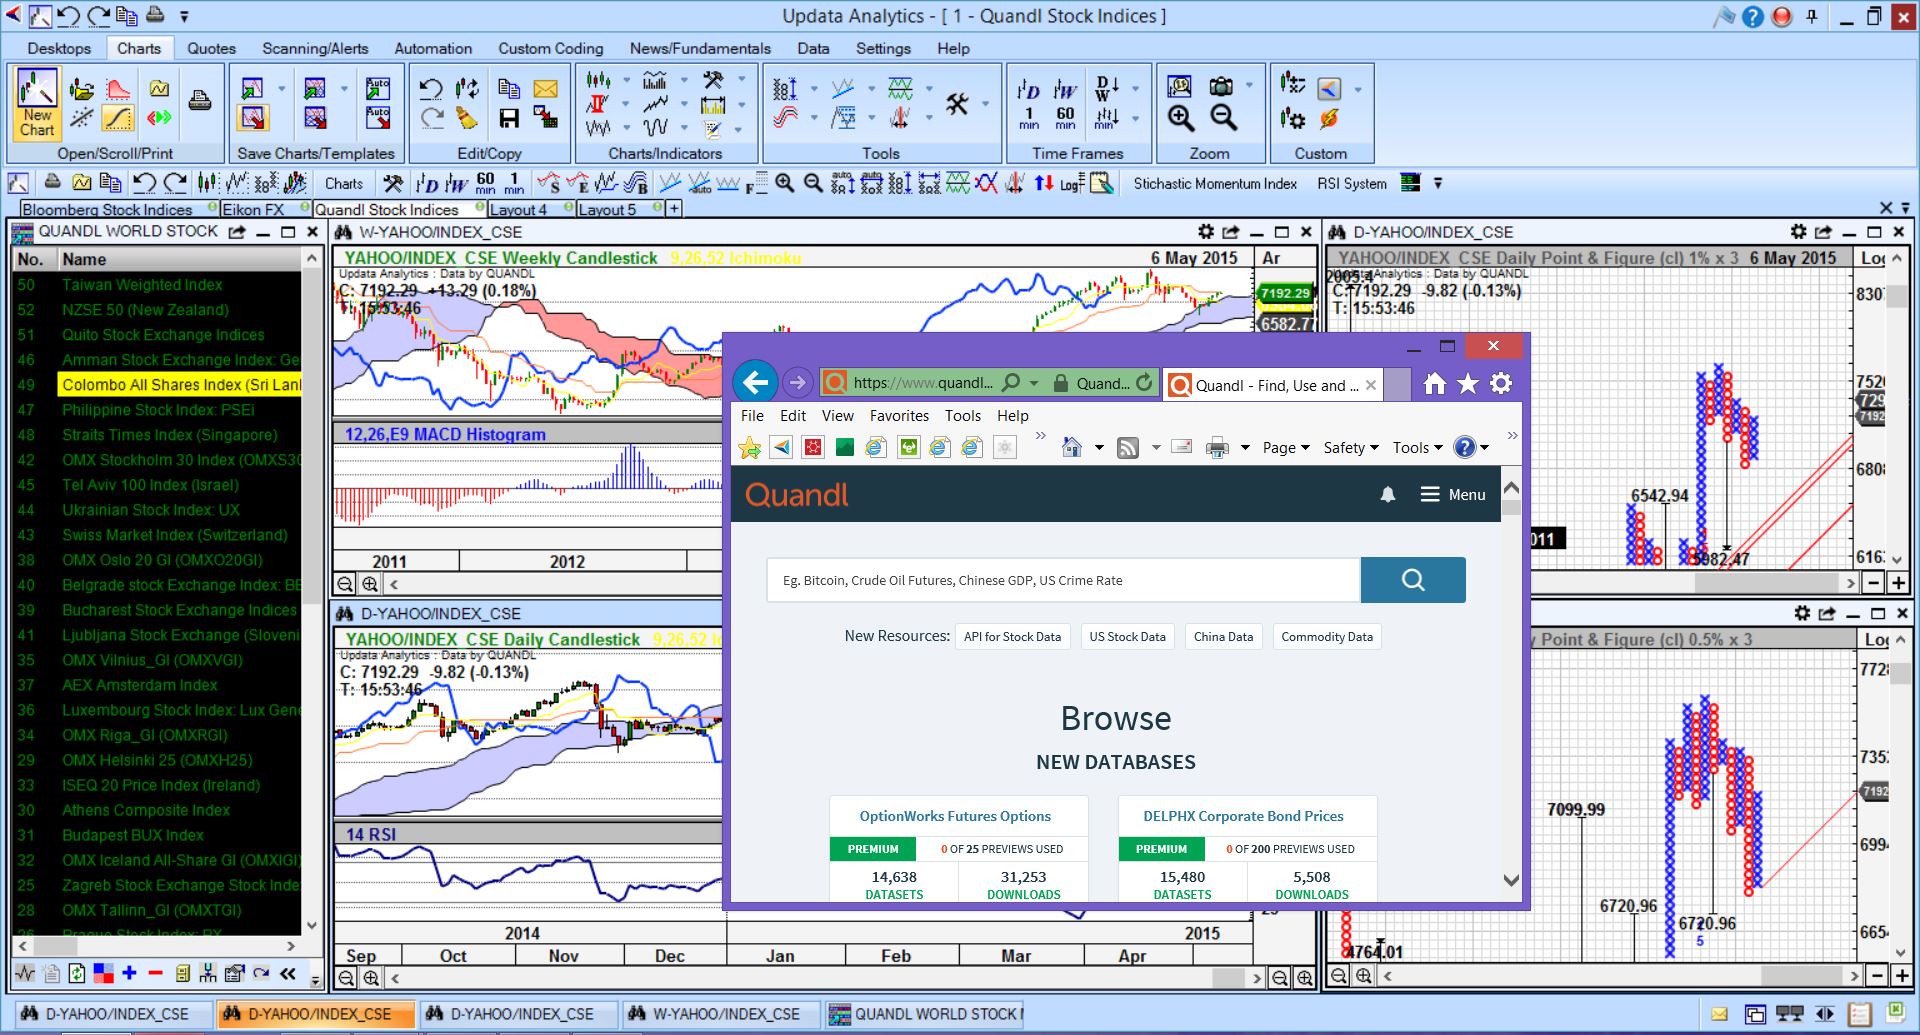Viewport: 1920px width, 1035px height.
Task: Select the Daily time frame icon in the ribbon
Action: click(1029, 88)
